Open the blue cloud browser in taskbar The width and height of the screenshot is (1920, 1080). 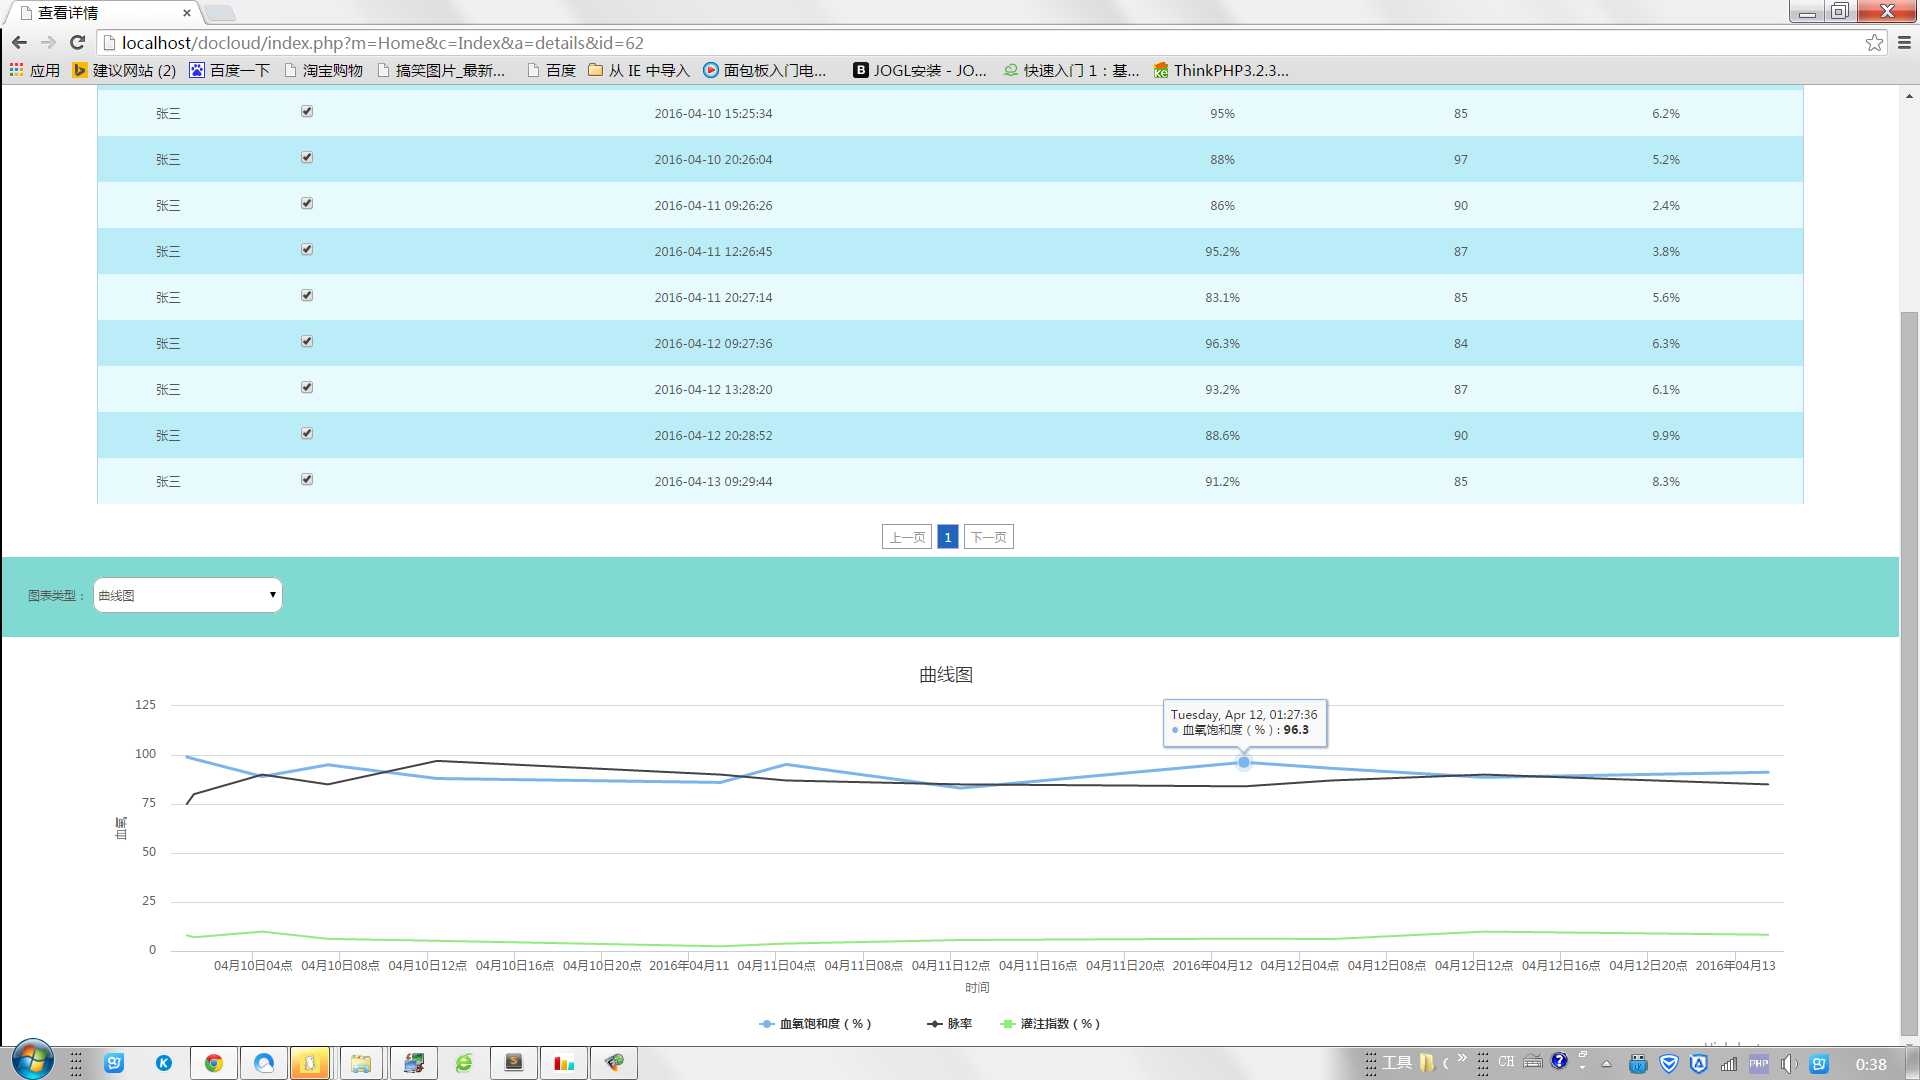coord(263,1063)
